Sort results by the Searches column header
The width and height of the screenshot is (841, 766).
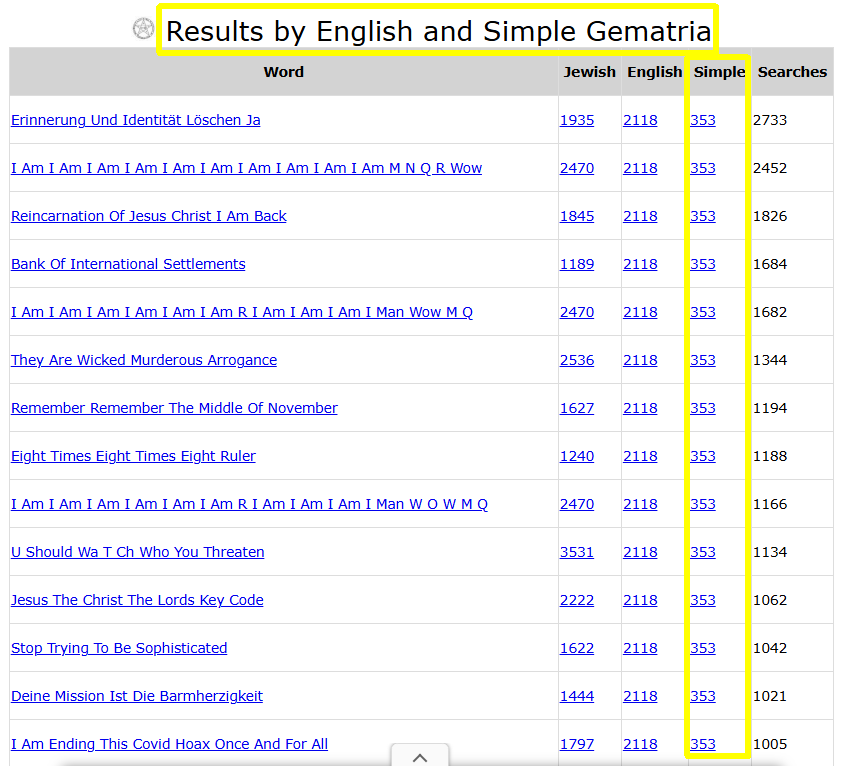(792, 71)
